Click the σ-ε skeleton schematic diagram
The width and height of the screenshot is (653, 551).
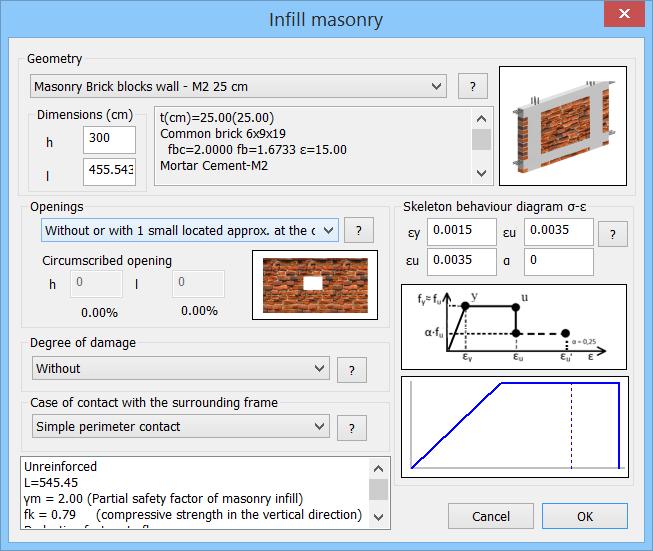513,327
